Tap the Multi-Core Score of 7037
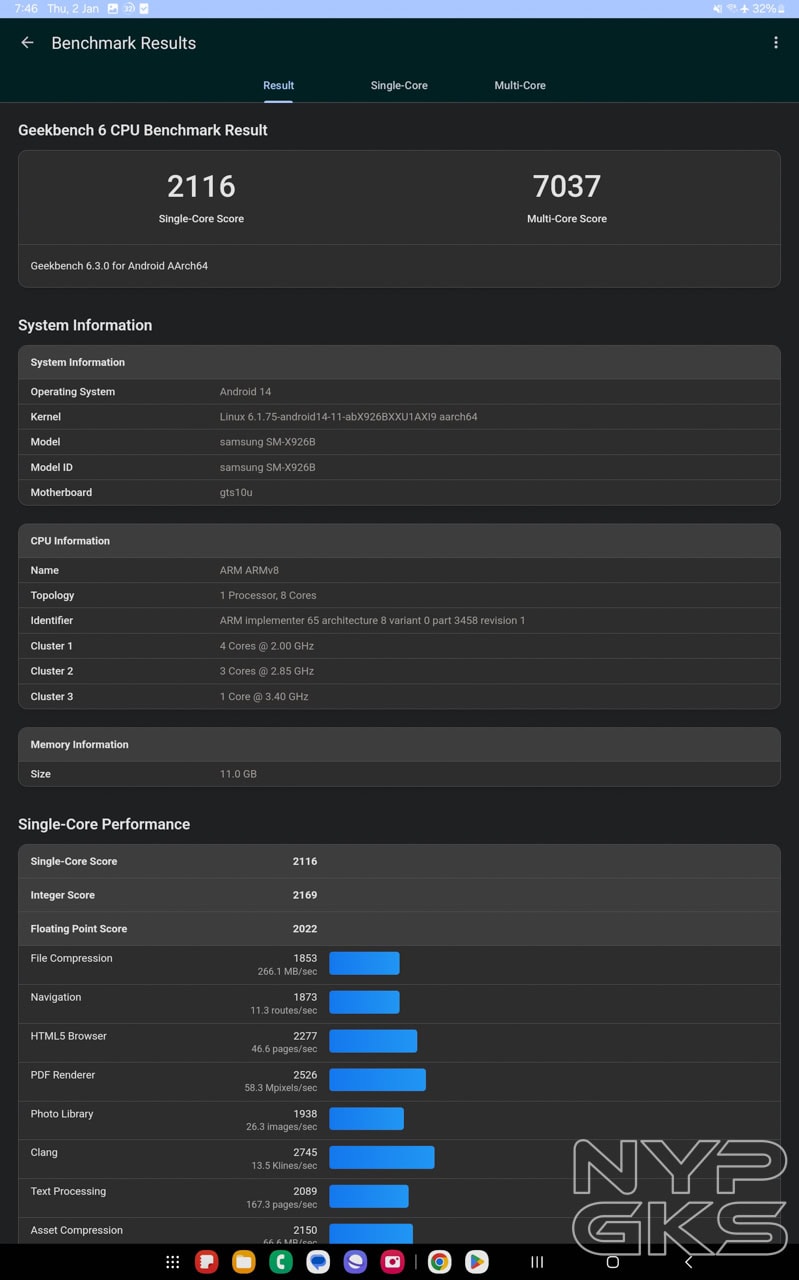This screenshot has width=799, height=1280. (567, 186)
